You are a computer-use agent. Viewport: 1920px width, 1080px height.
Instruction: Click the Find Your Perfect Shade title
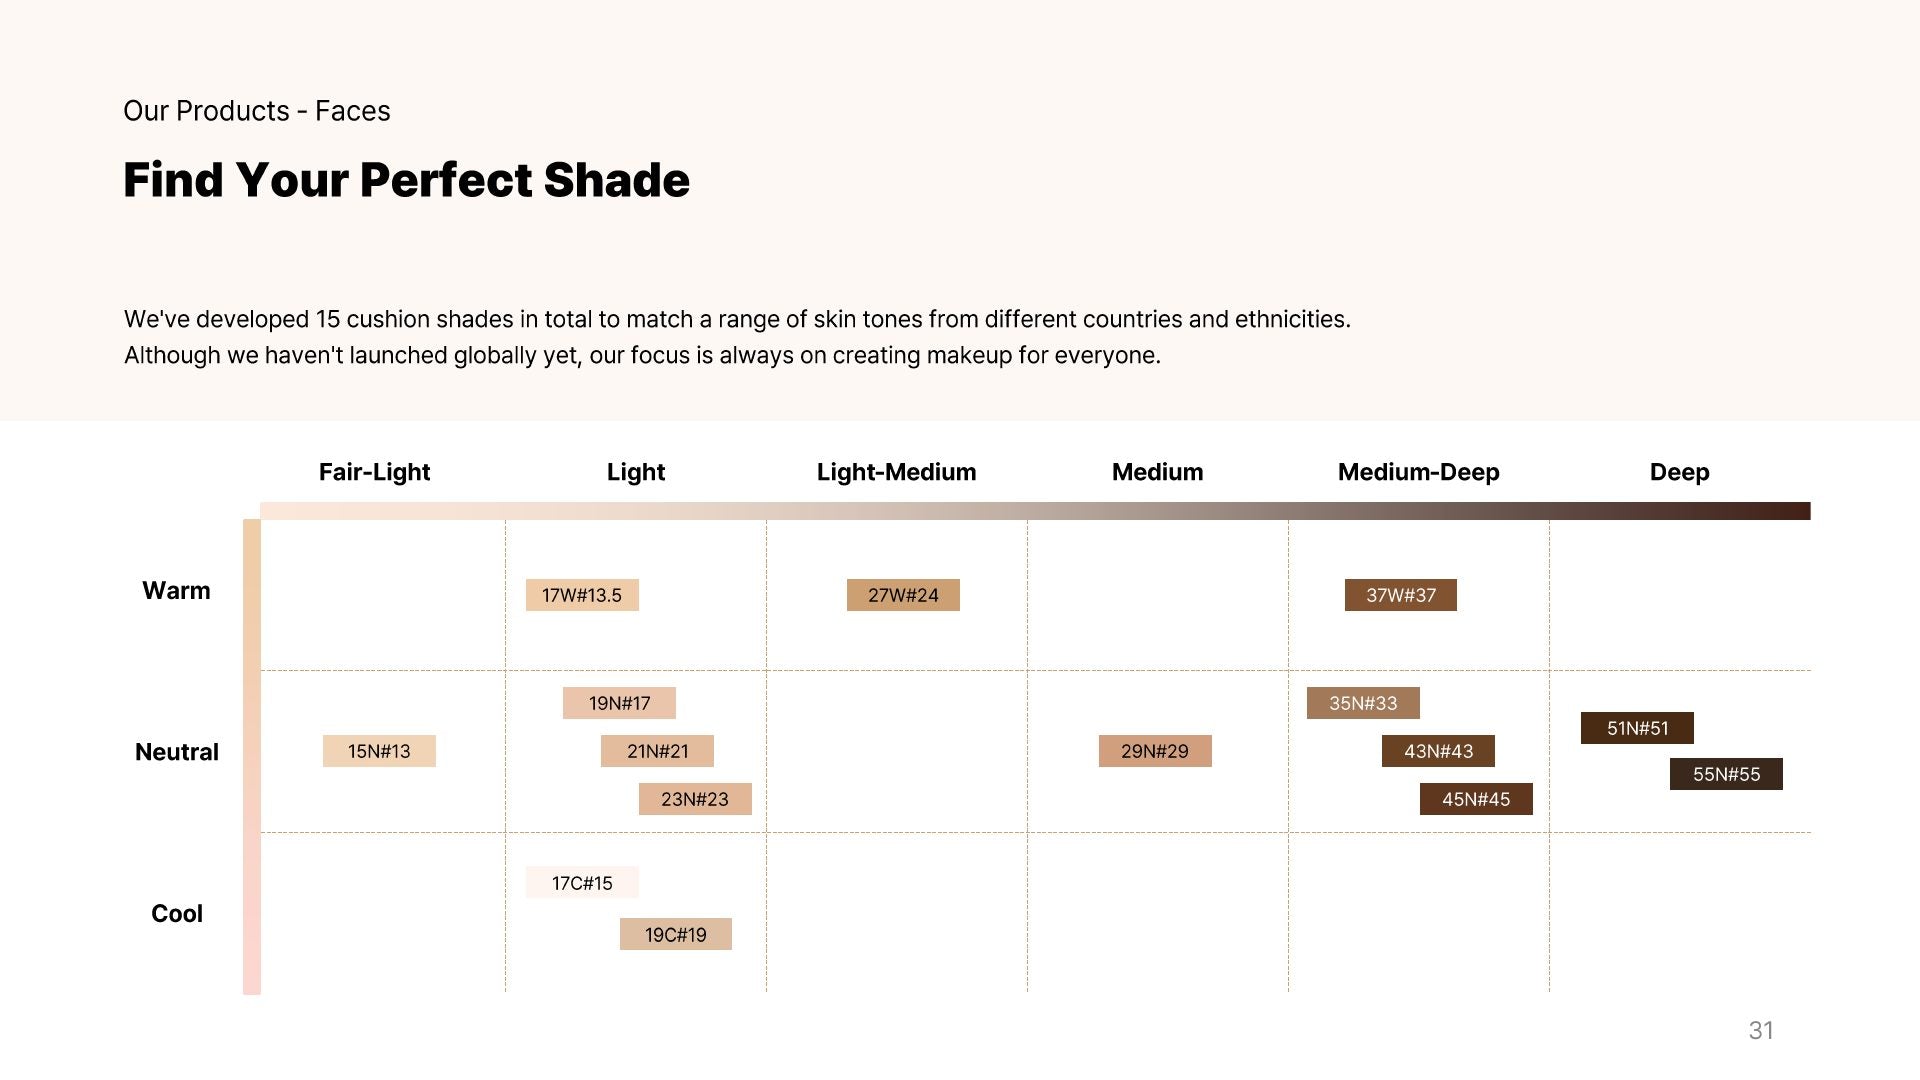(x=406, y=180)
